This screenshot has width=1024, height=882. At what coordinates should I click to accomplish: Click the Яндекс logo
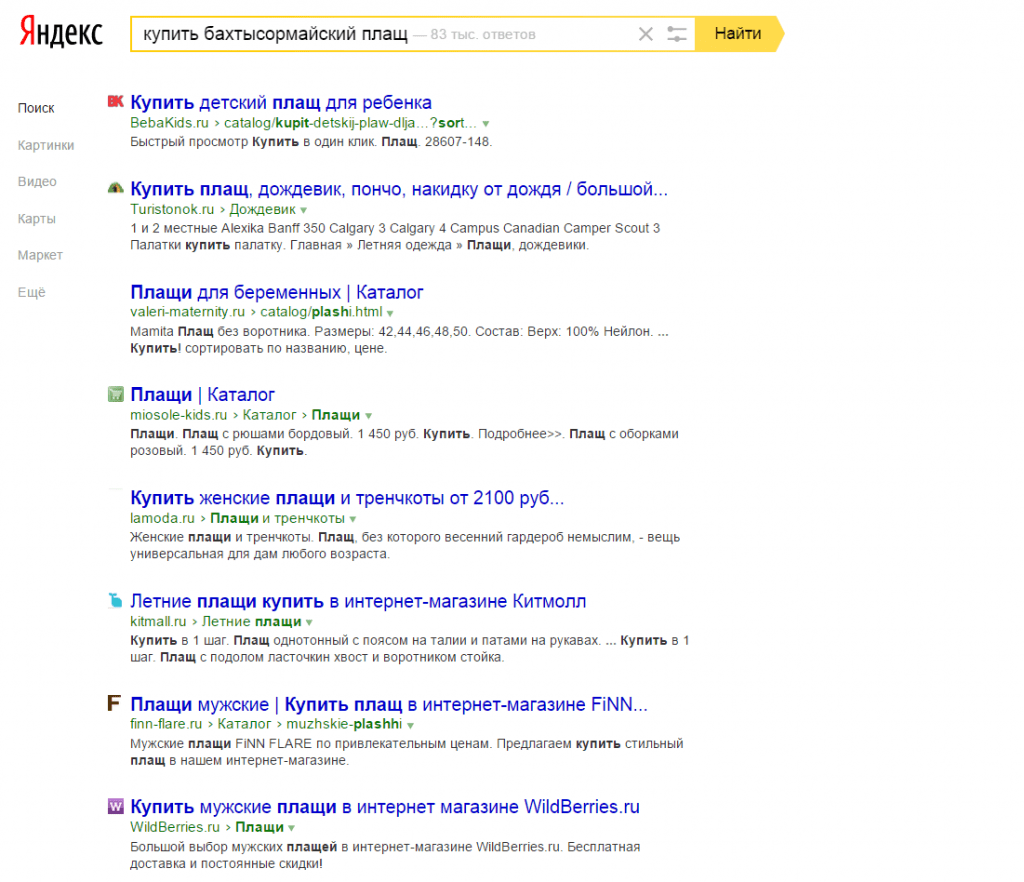coord(61,33)
